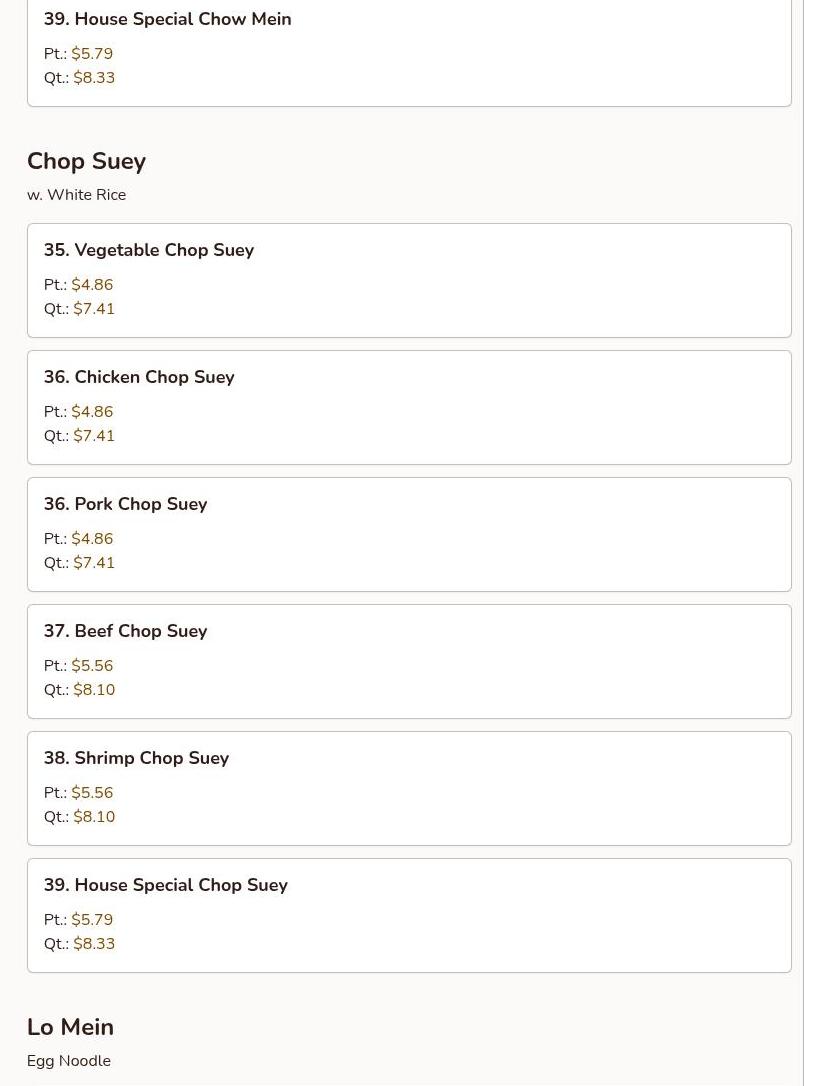Choose House Special Chow Mein quart price
This screenshot has height=1086, width=824.
coord(94,78)
